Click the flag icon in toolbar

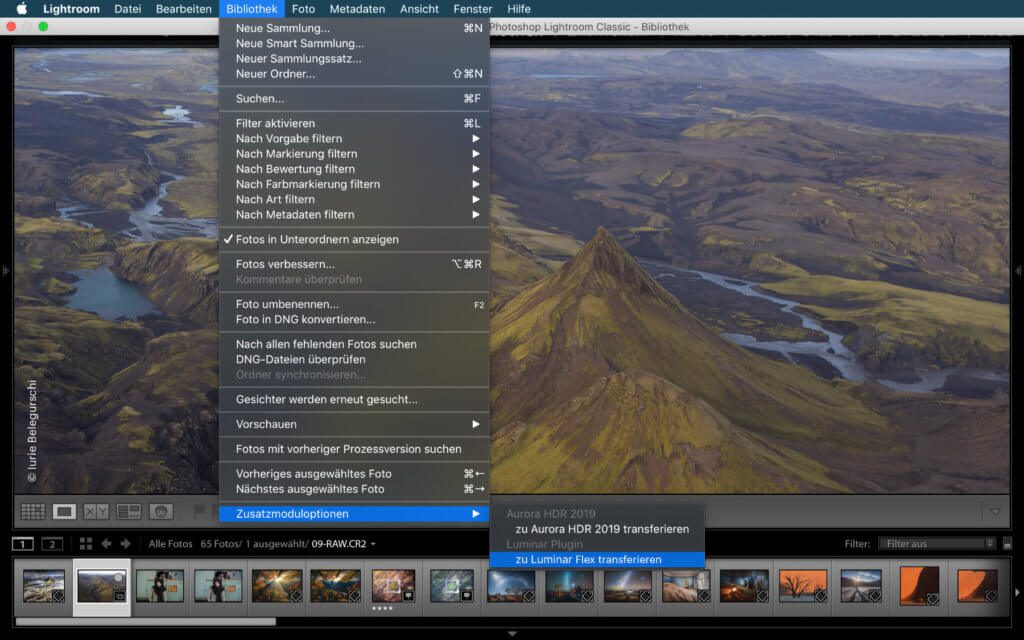click(199, 510)
